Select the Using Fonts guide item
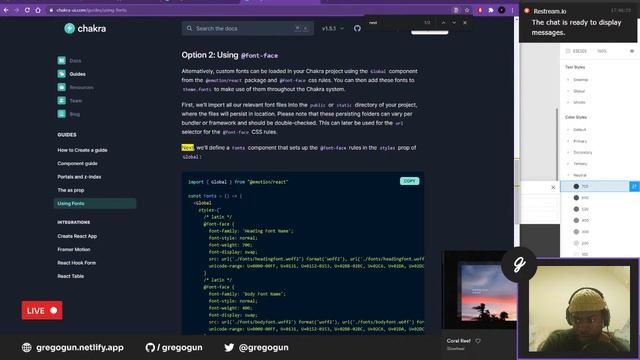This screenshot has height=360, width=640. [x=95, y=203]
